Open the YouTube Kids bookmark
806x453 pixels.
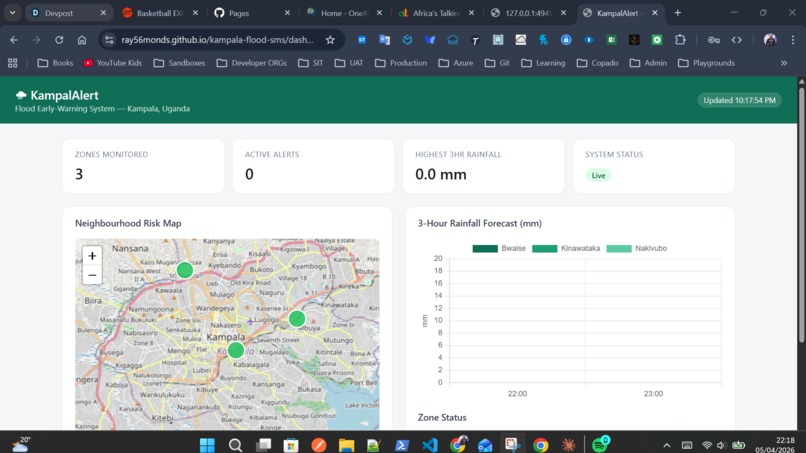click(113, 63)
